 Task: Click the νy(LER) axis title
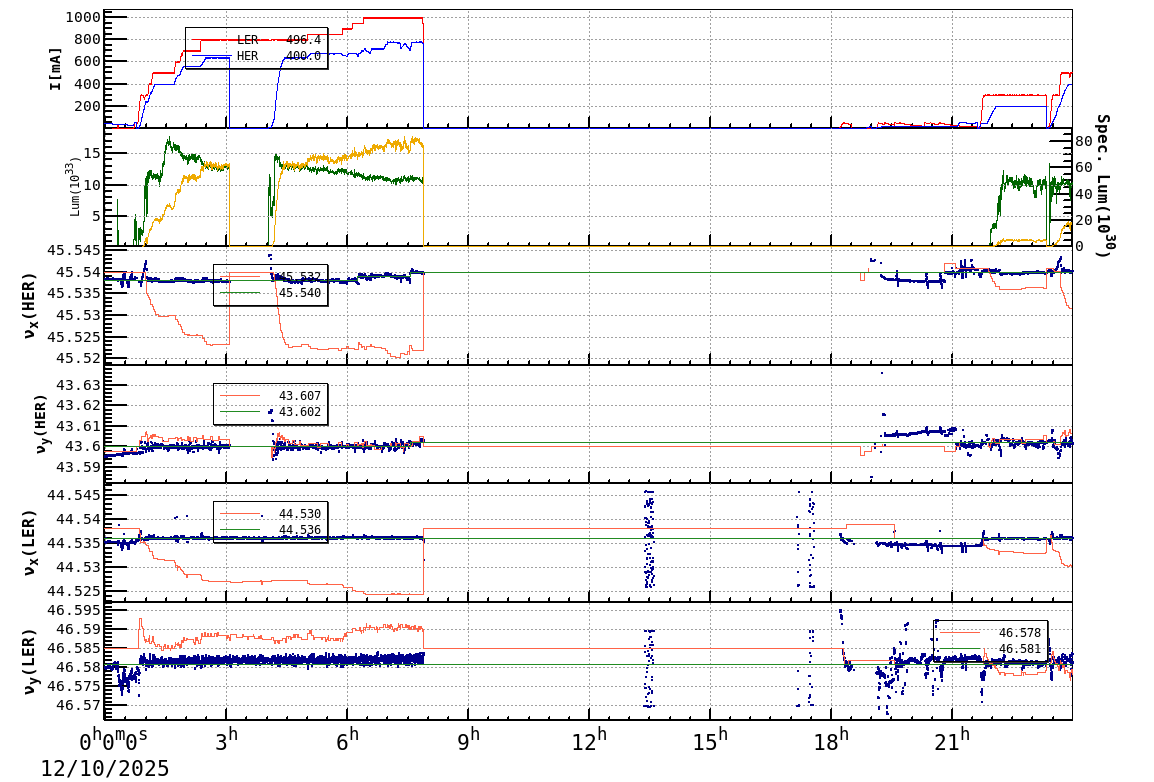pos(30,661)
